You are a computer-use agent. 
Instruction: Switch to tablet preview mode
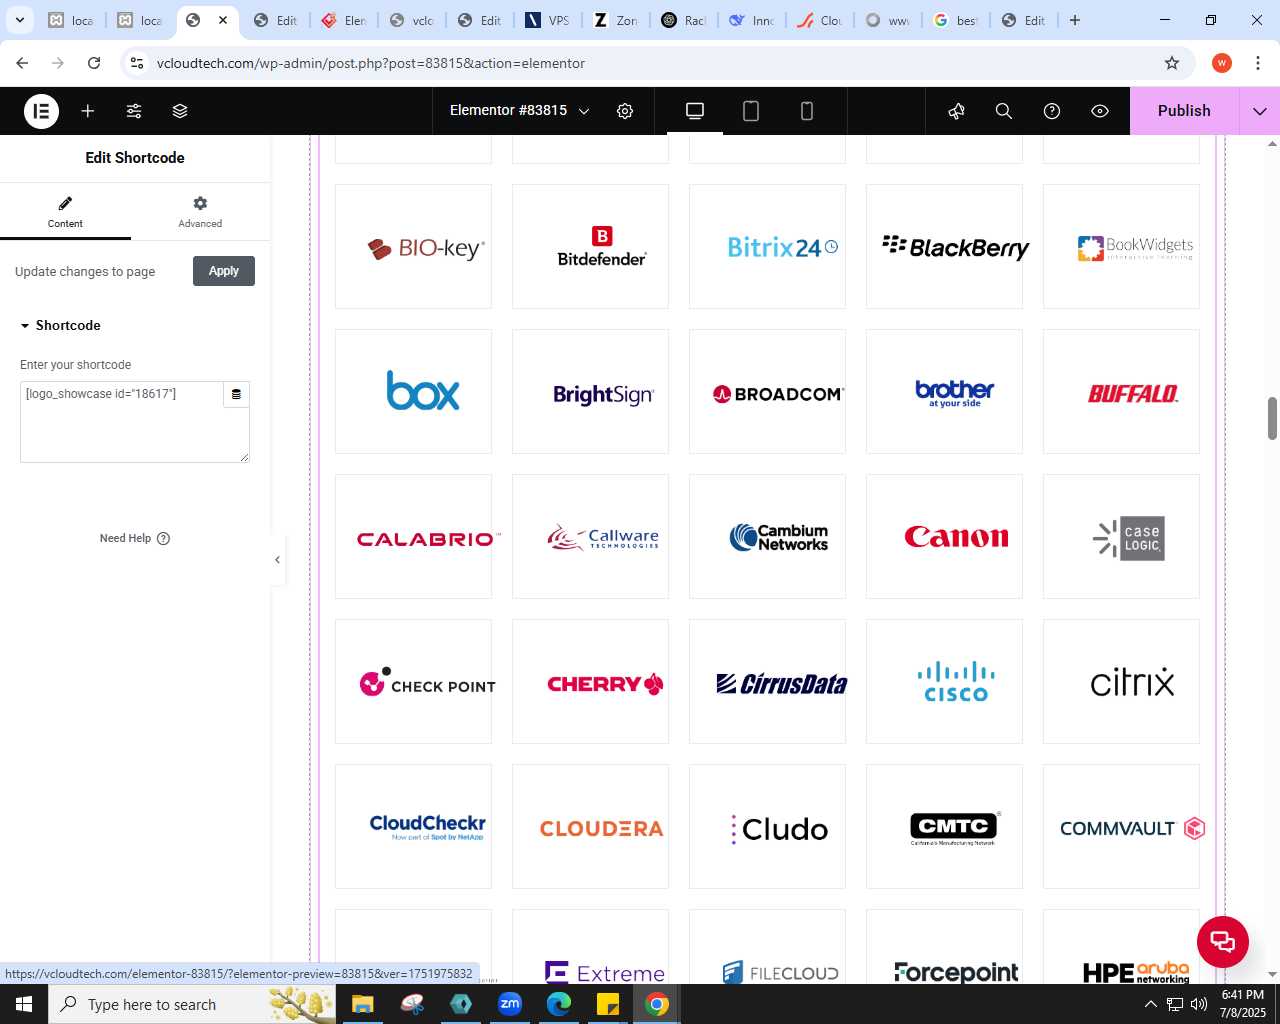coord(751,111)
